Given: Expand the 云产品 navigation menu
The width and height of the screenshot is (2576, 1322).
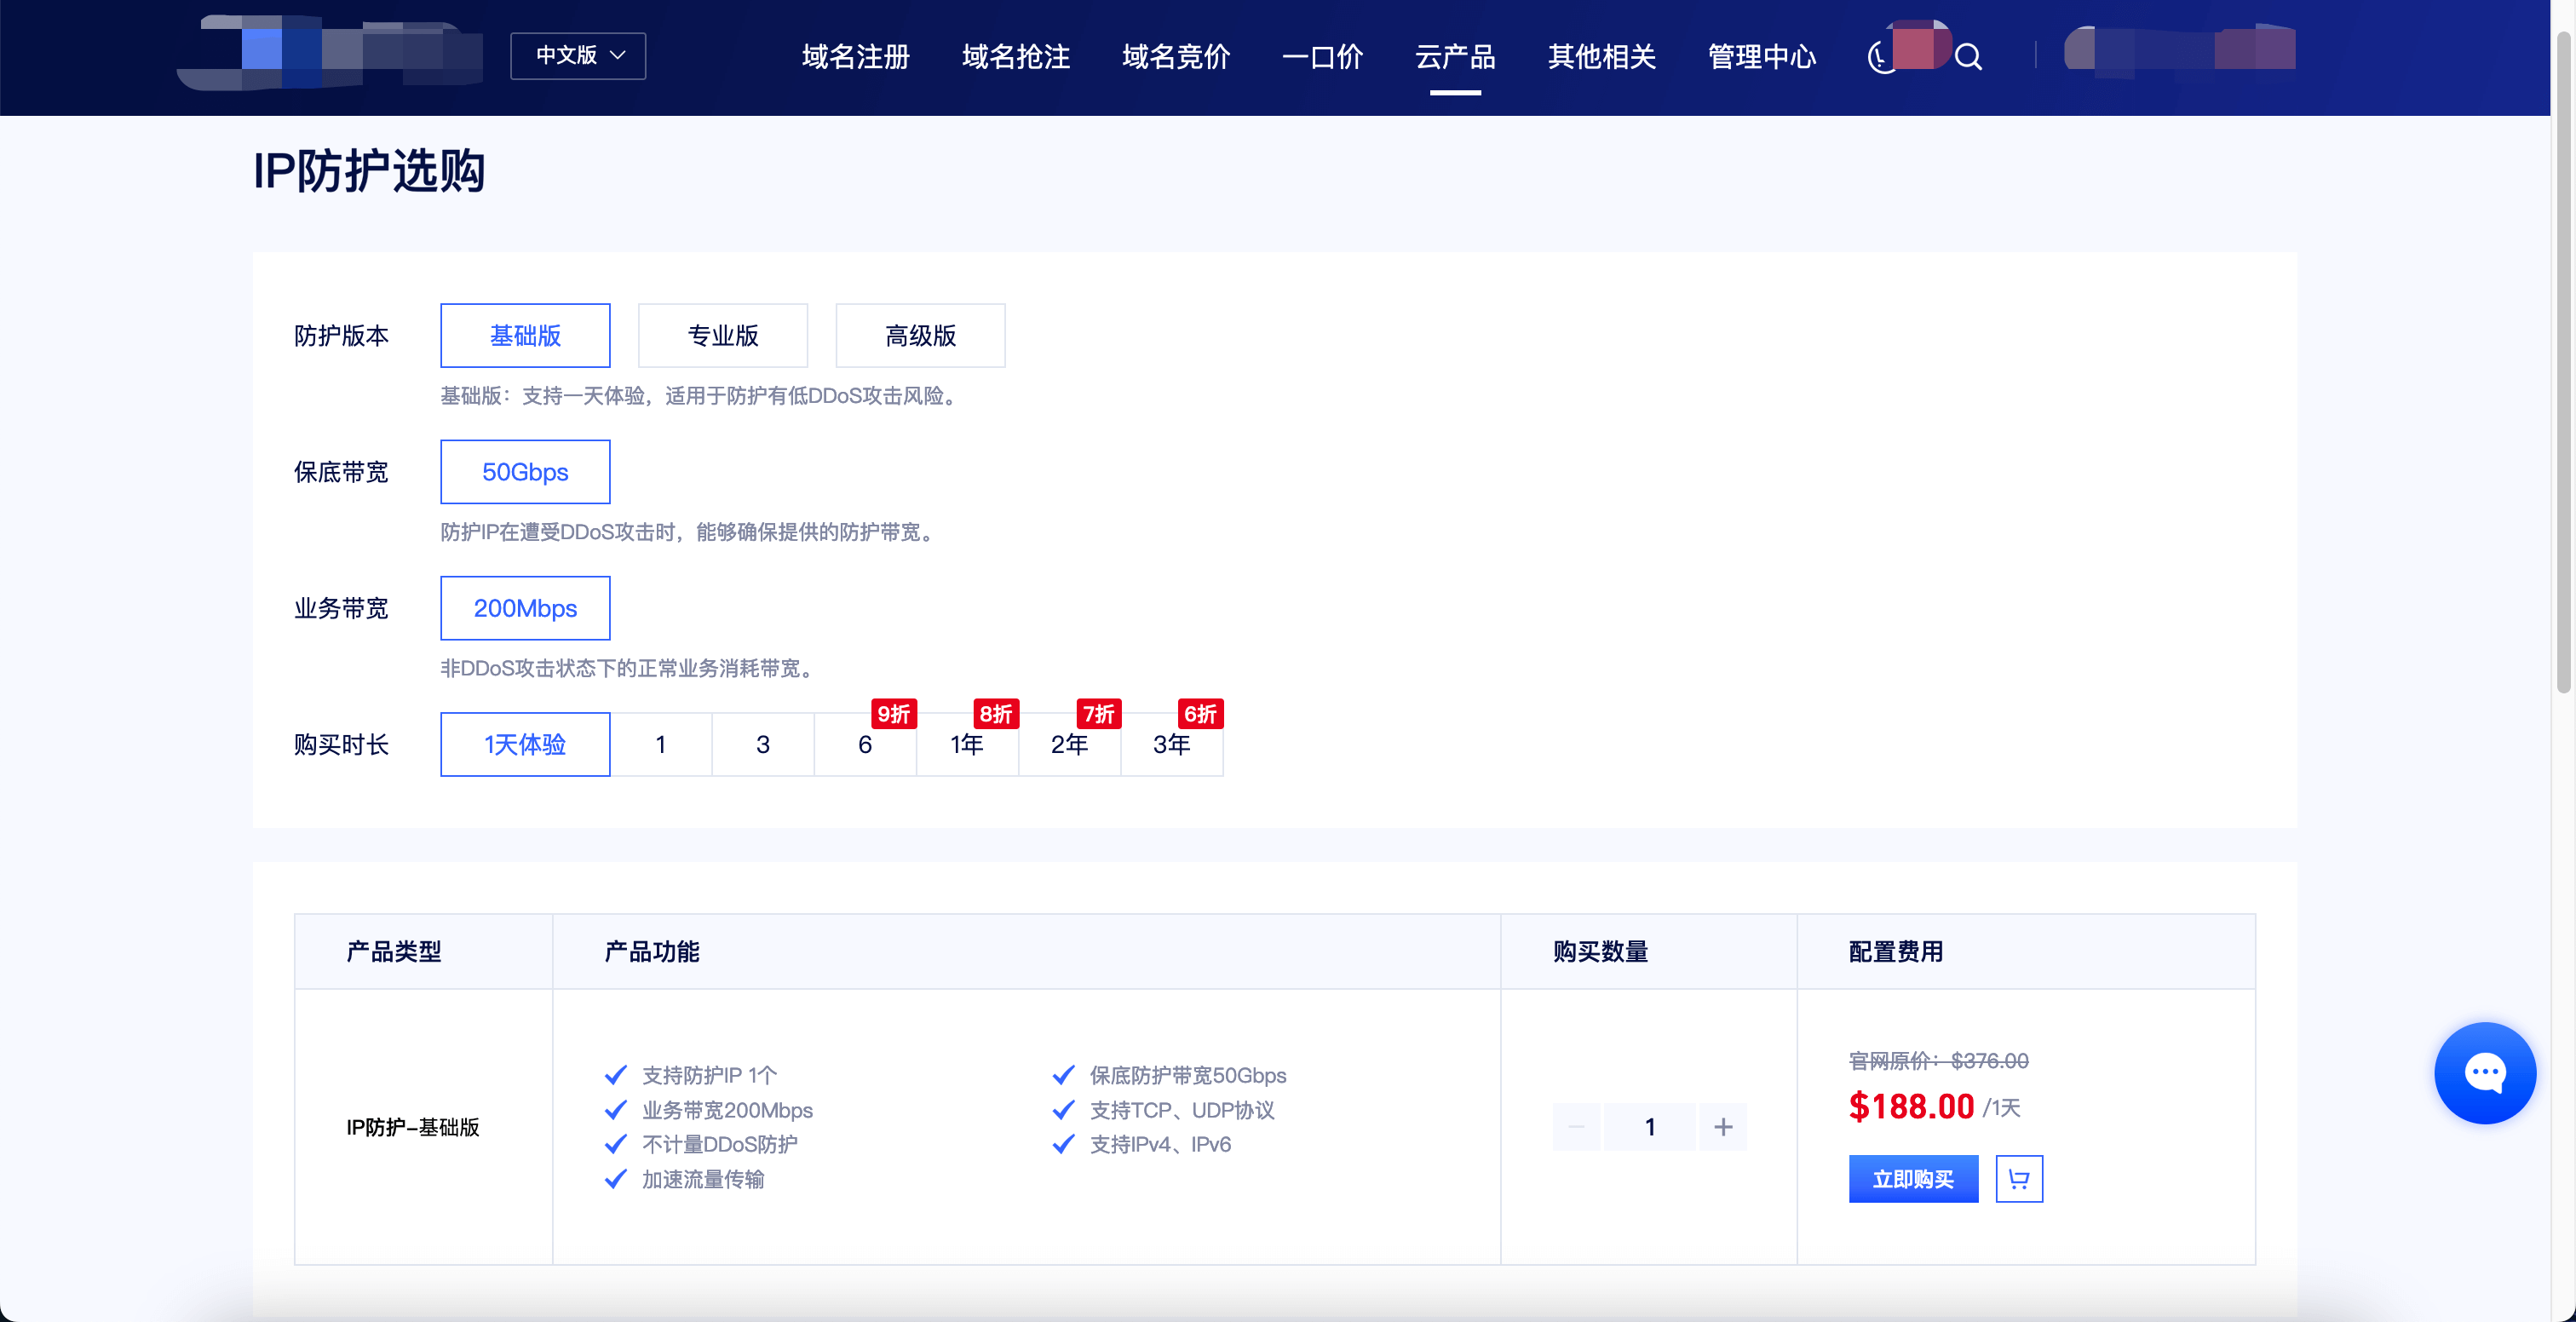Looking at the screenshot, I should 1454,57.
